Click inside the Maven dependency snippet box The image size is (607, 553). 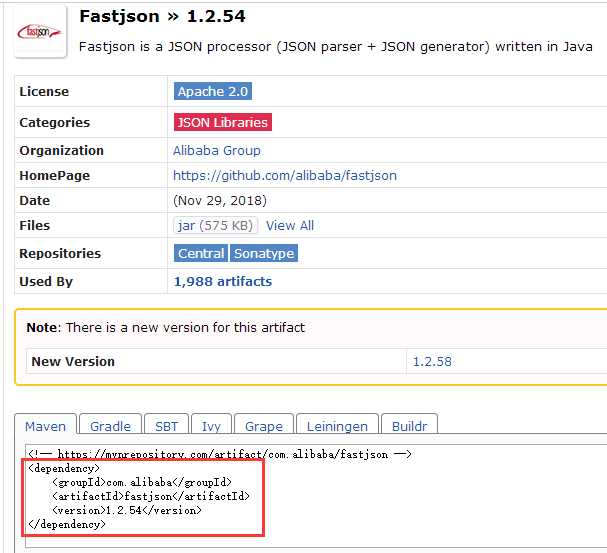click(316, 496)
